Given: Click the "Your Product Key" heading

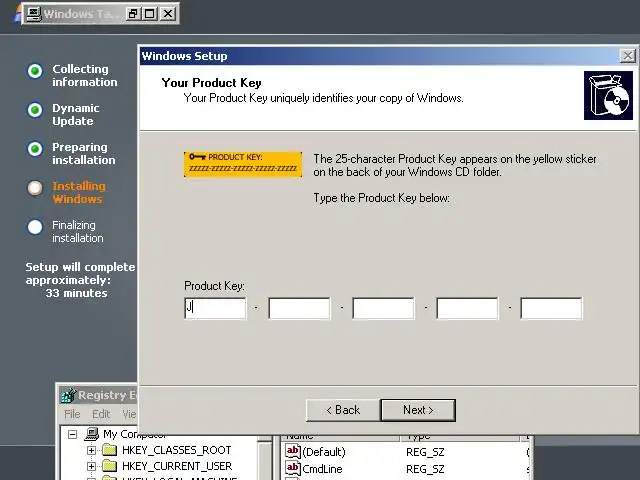Looking at the screenshot, I should pyautogui.click(x=211, y=83).
